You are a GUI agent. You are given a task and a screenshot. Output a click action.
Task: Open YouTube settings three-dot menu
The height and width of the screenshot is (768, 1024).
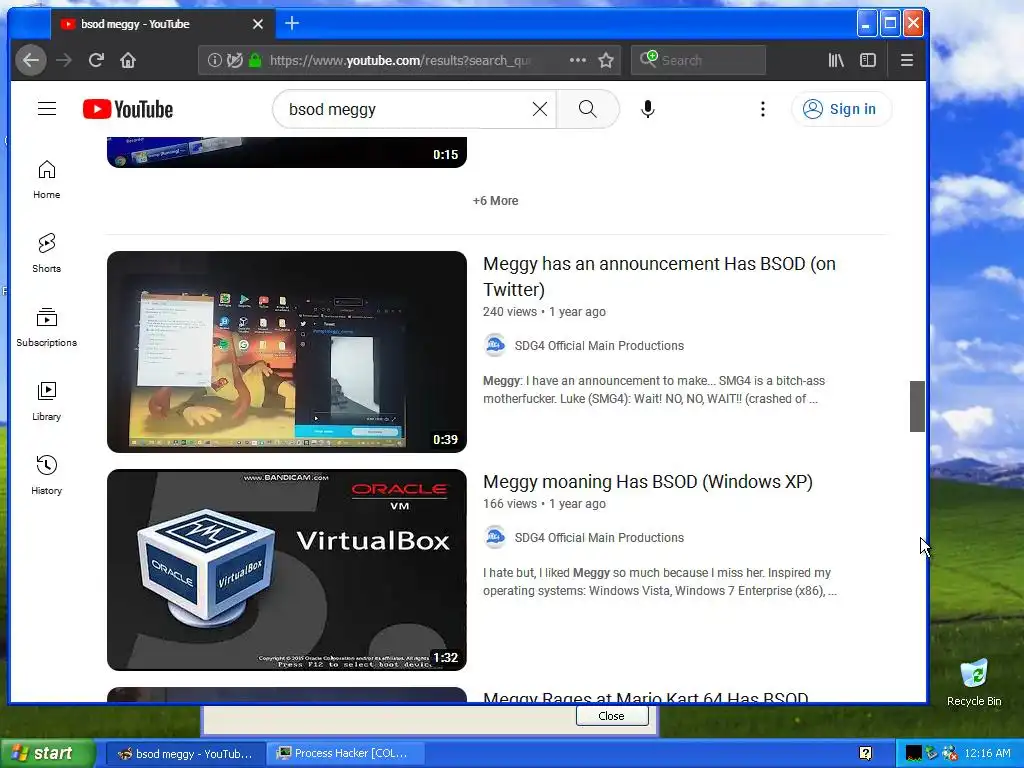763,109
